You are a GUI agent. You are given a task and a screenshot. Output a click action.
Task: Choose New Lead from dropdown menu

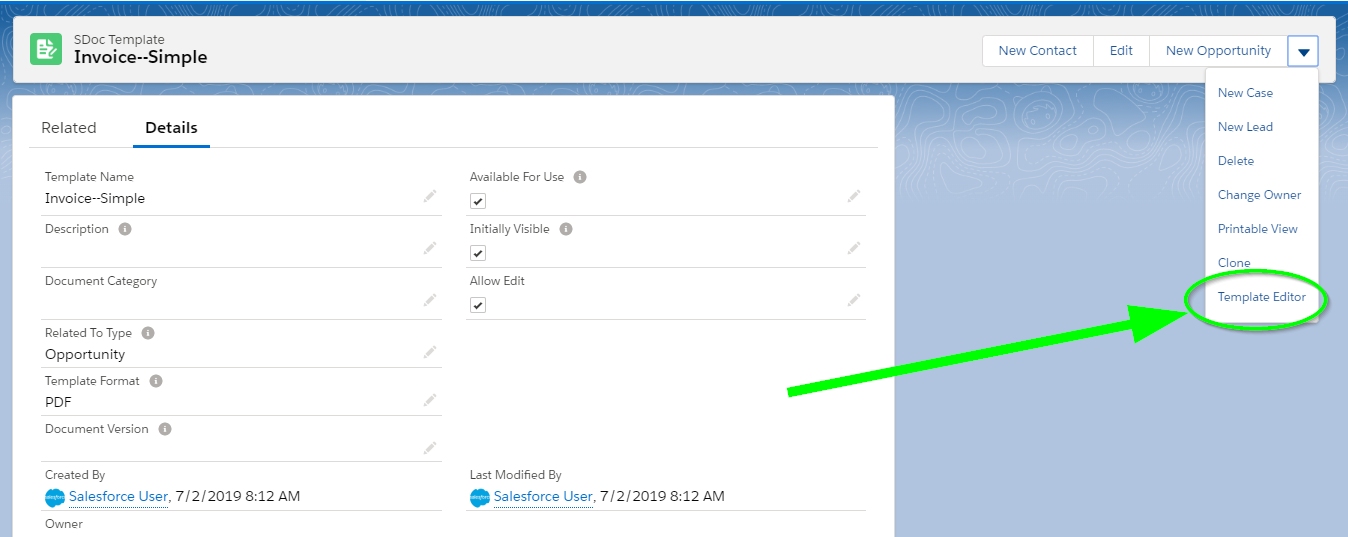click(1245, 127)
